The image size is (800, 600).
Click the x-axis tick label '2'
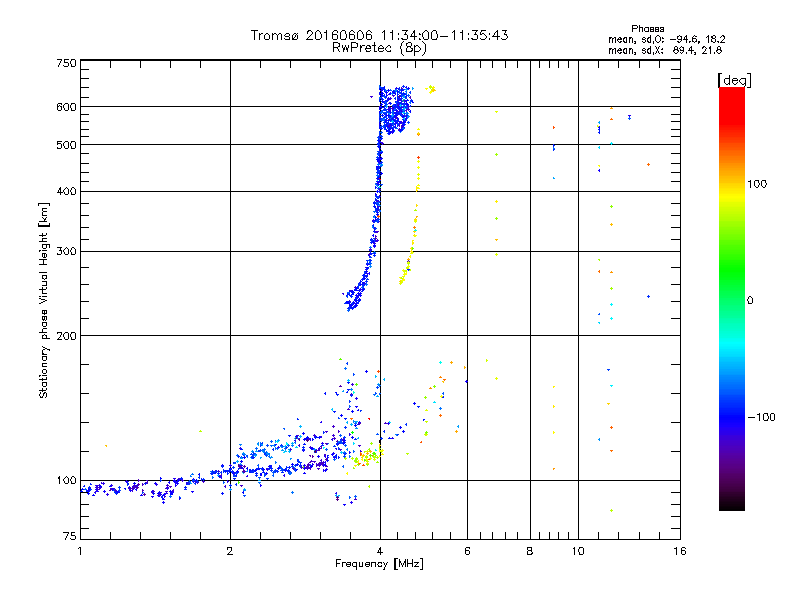click(230, 551)
